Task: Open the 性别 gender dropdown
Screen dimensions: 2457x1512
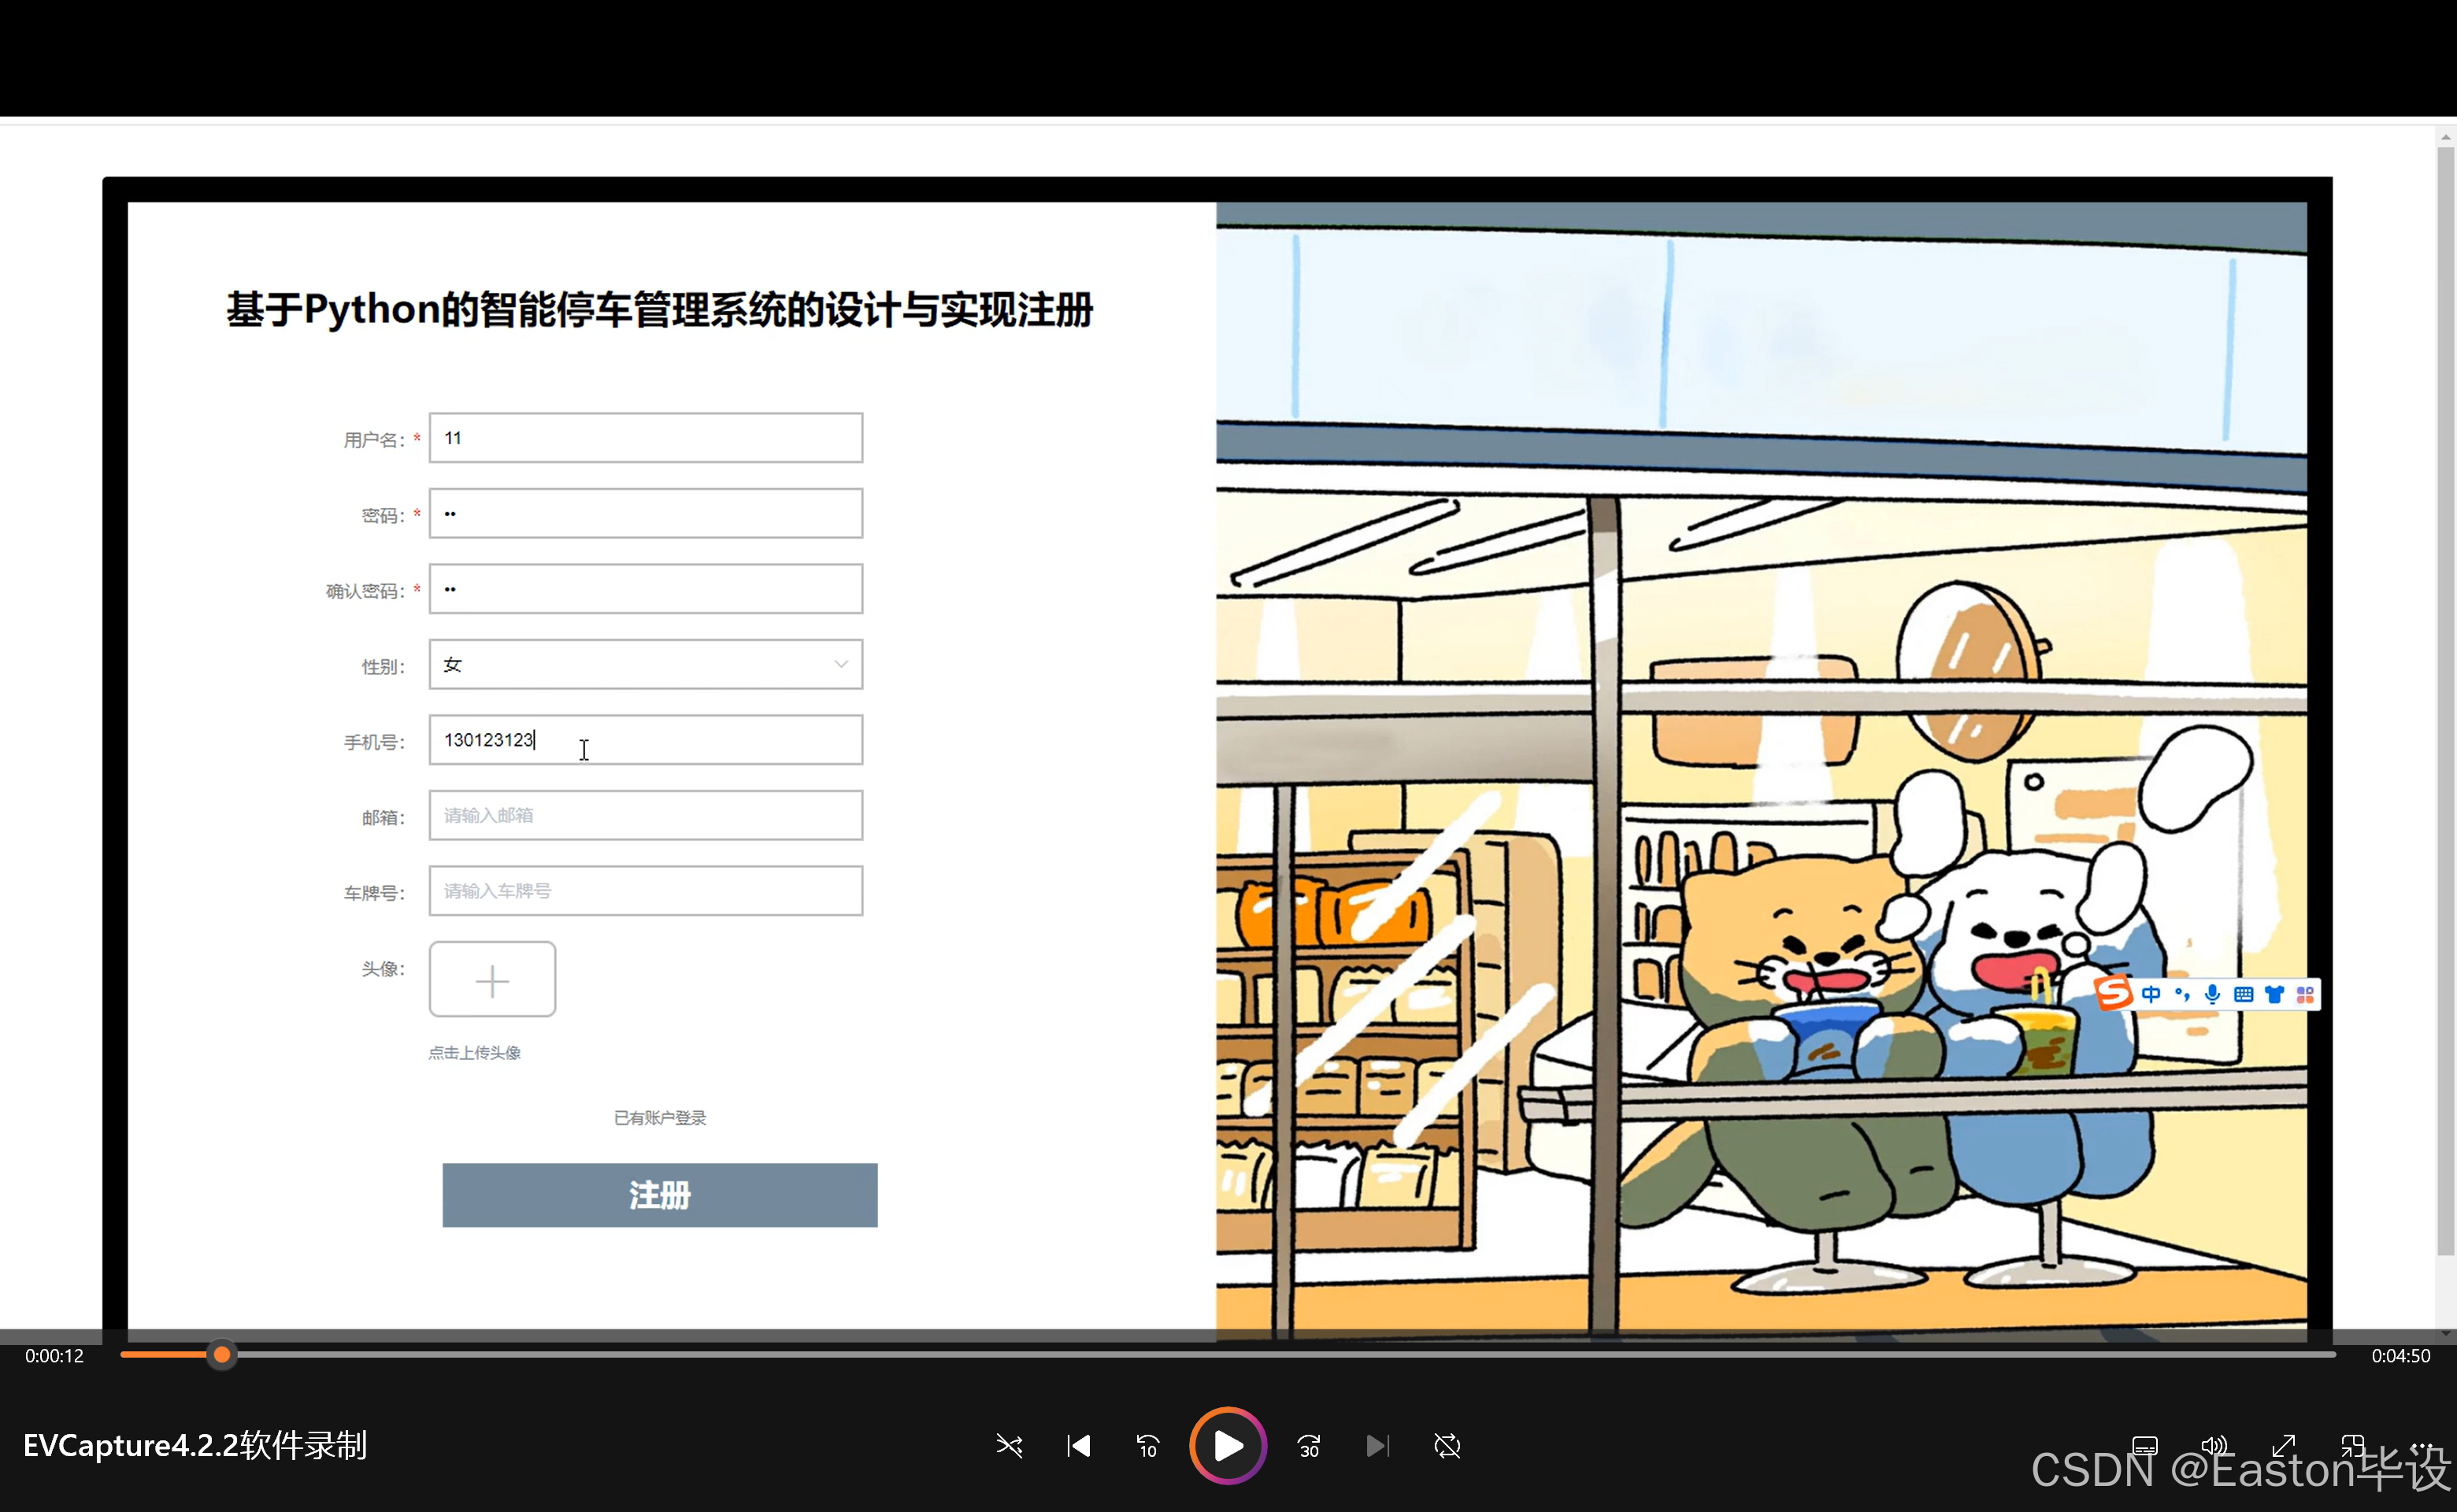Action: [x=646, y=664]
